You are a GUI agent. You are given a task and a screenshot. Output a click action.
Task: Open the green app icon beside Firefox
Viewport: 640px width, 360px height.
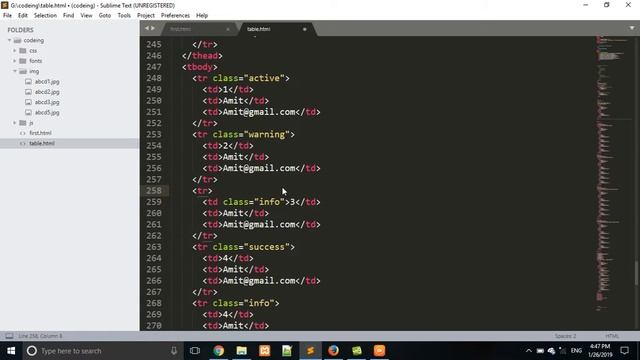pos(357,351)
